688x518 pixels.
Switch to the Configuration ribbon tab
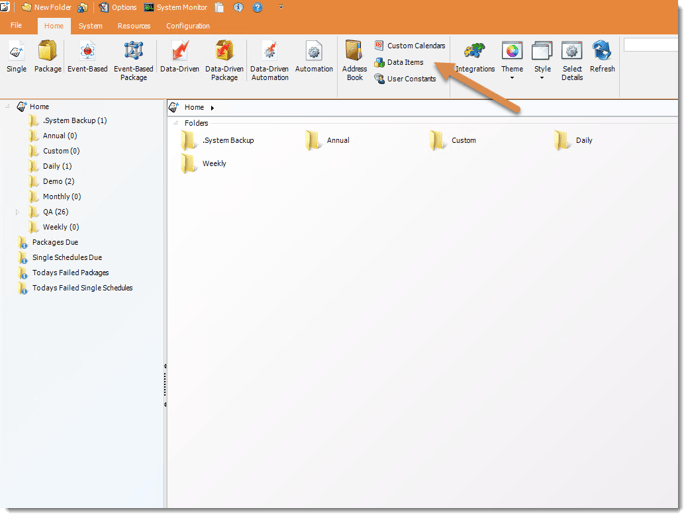coord(188,26)
